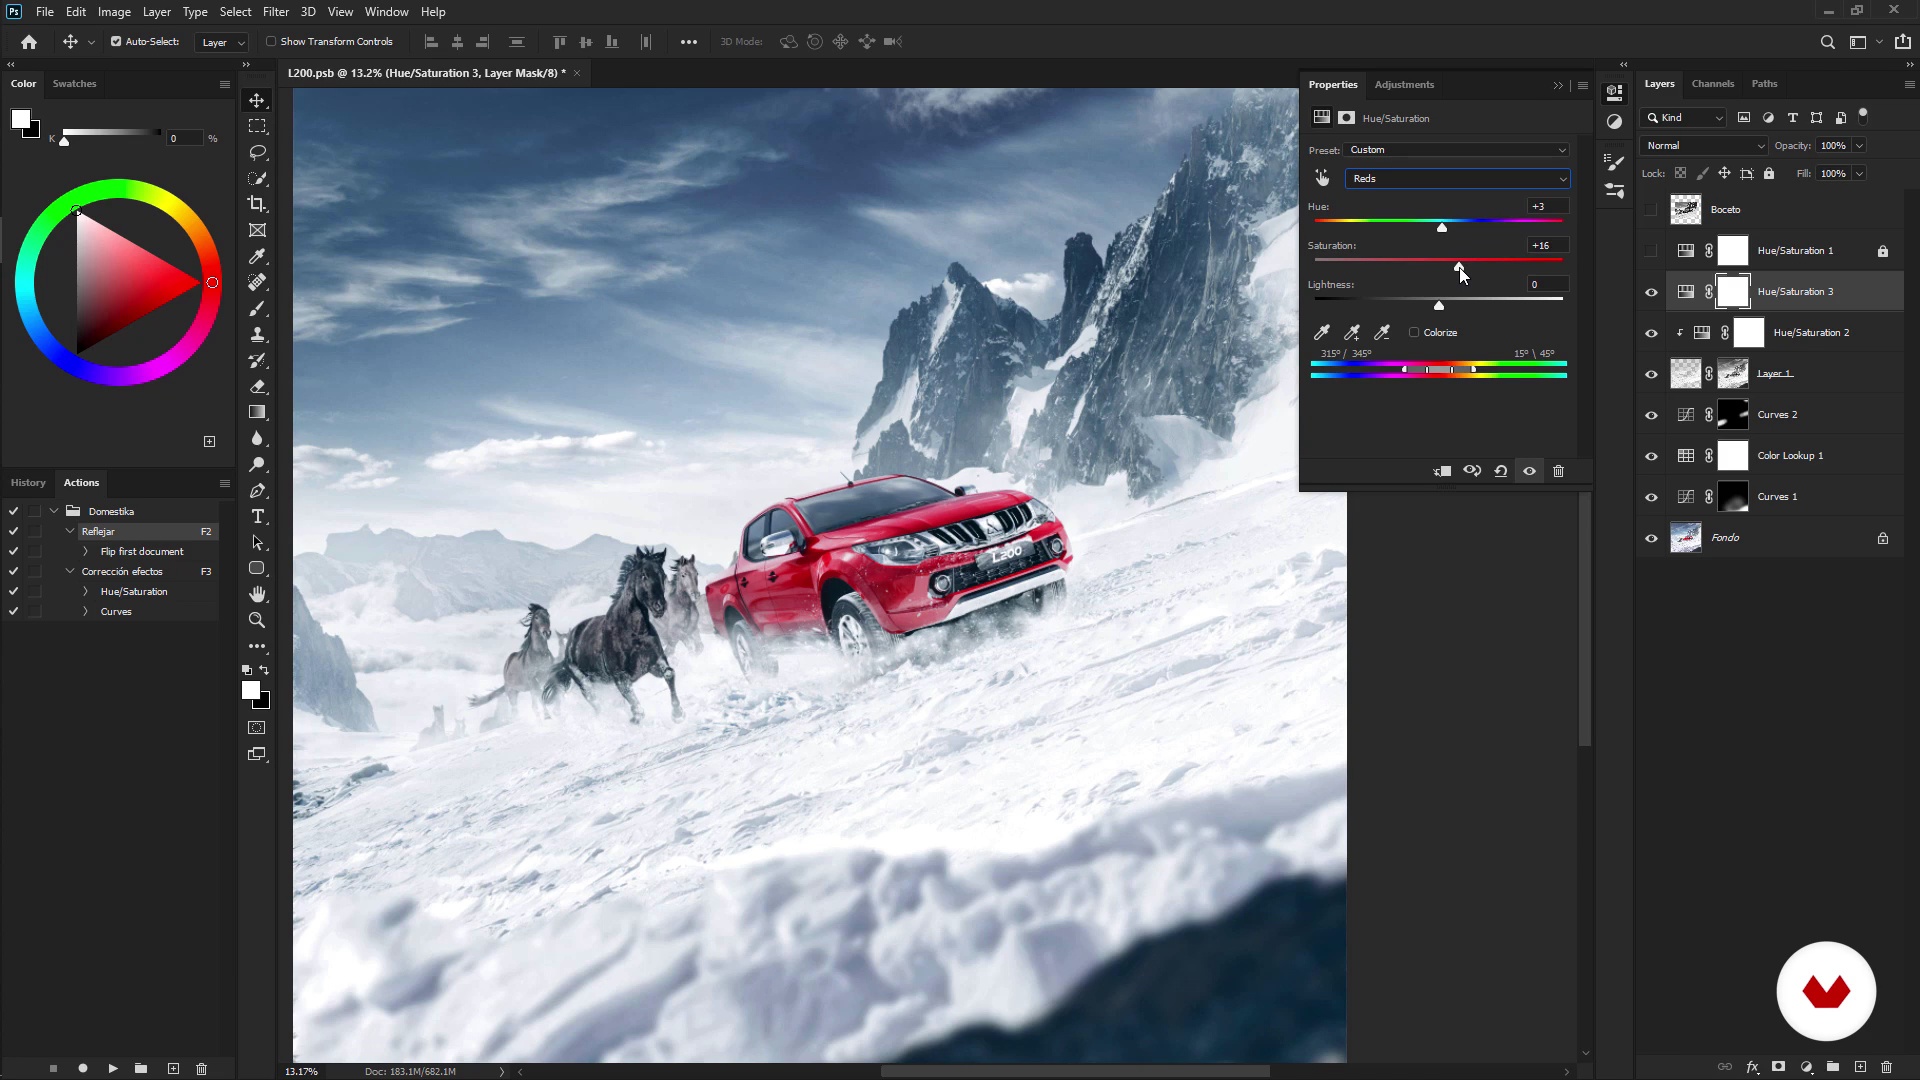Select the Eyedropper tool in toolbar
The image size is (1920, 1080).
tap(257, 256)
